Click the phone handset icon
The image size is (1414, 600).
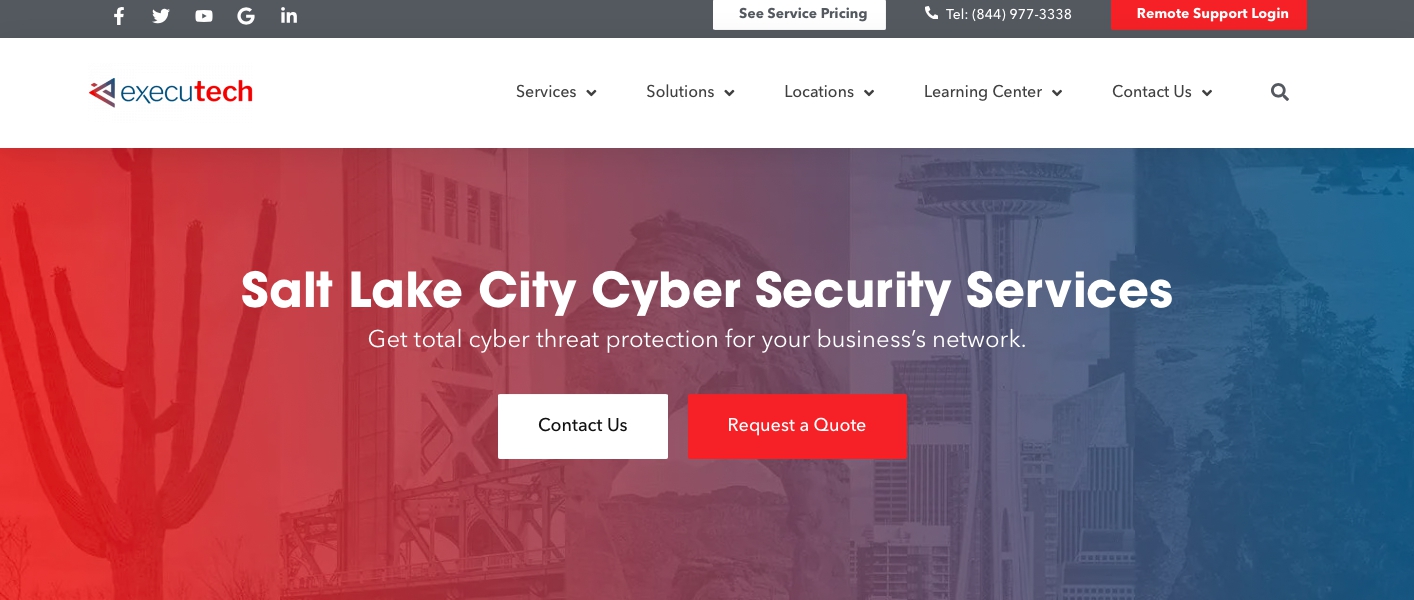point(932,13)
